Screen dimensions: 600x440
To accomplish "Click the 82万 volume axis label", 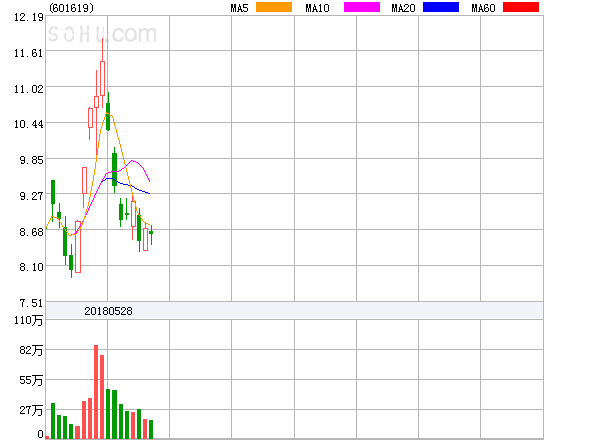I will point(31,350).
